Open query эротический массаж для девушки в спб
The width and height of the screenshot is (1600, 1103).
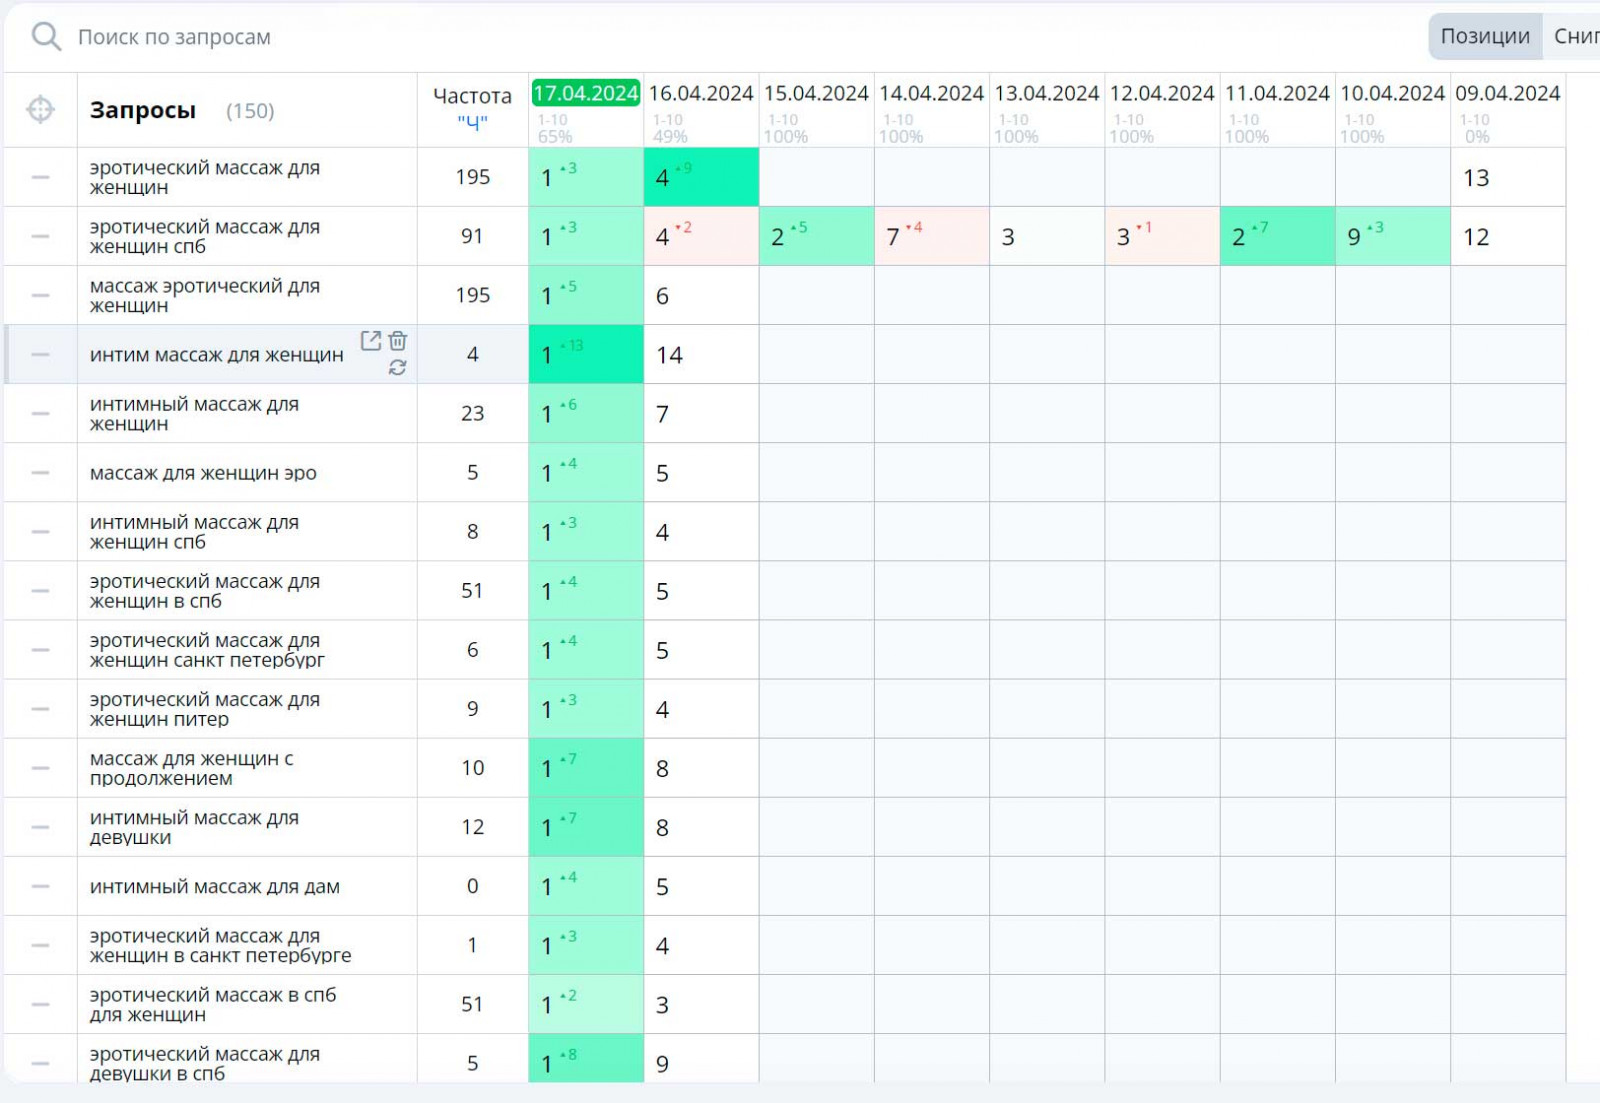point(205,1063)
